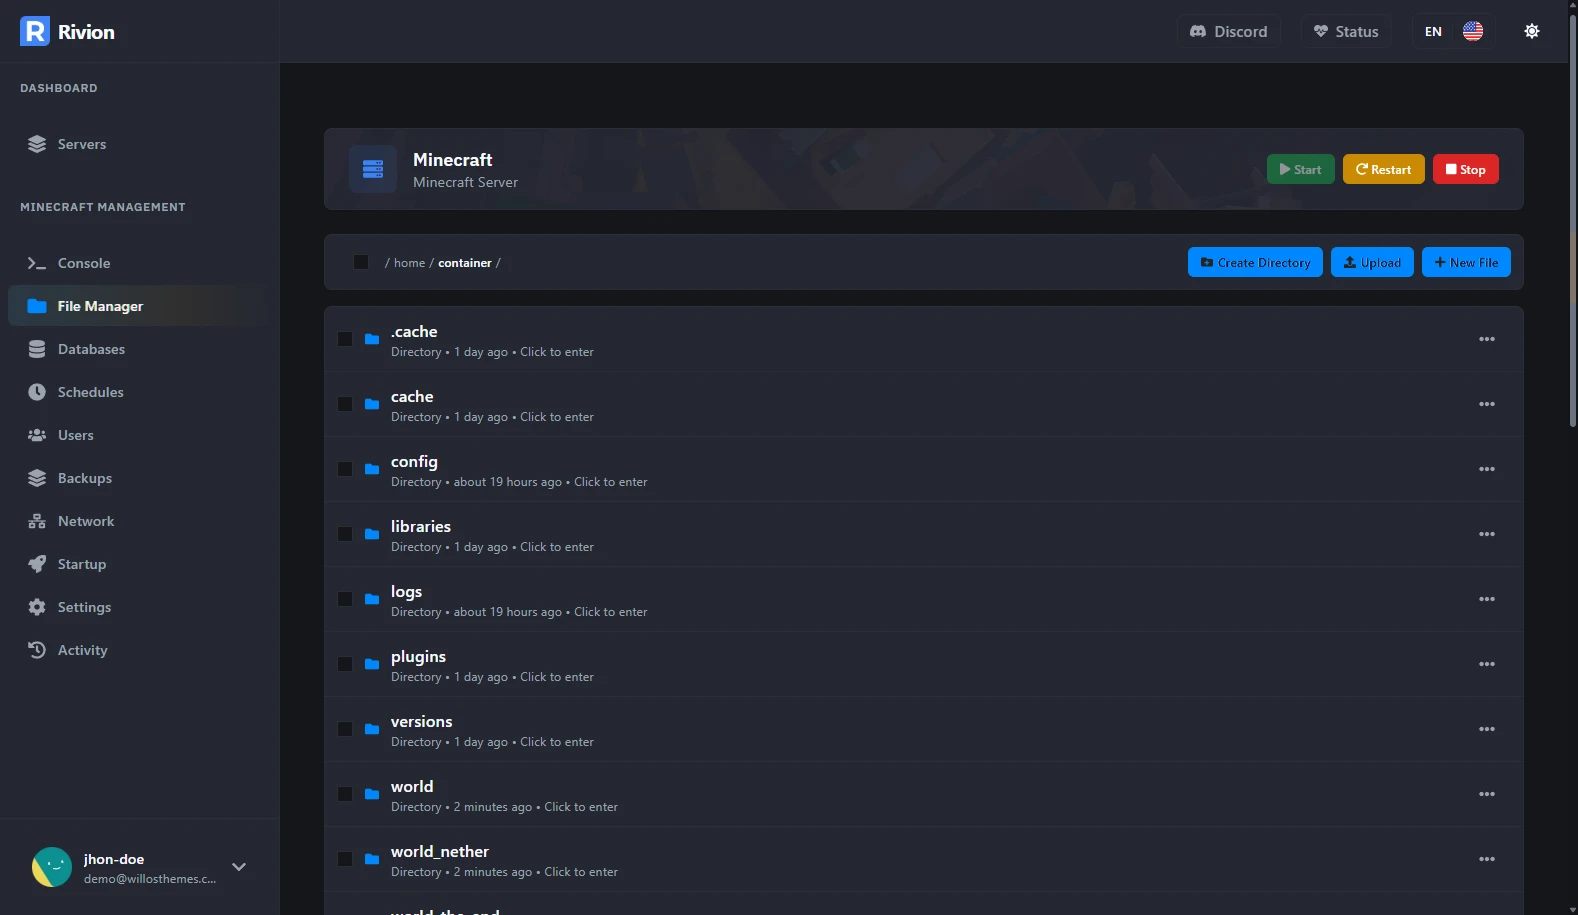
Task: Open the Console sidebar item
Action: (x=138, y=263)
